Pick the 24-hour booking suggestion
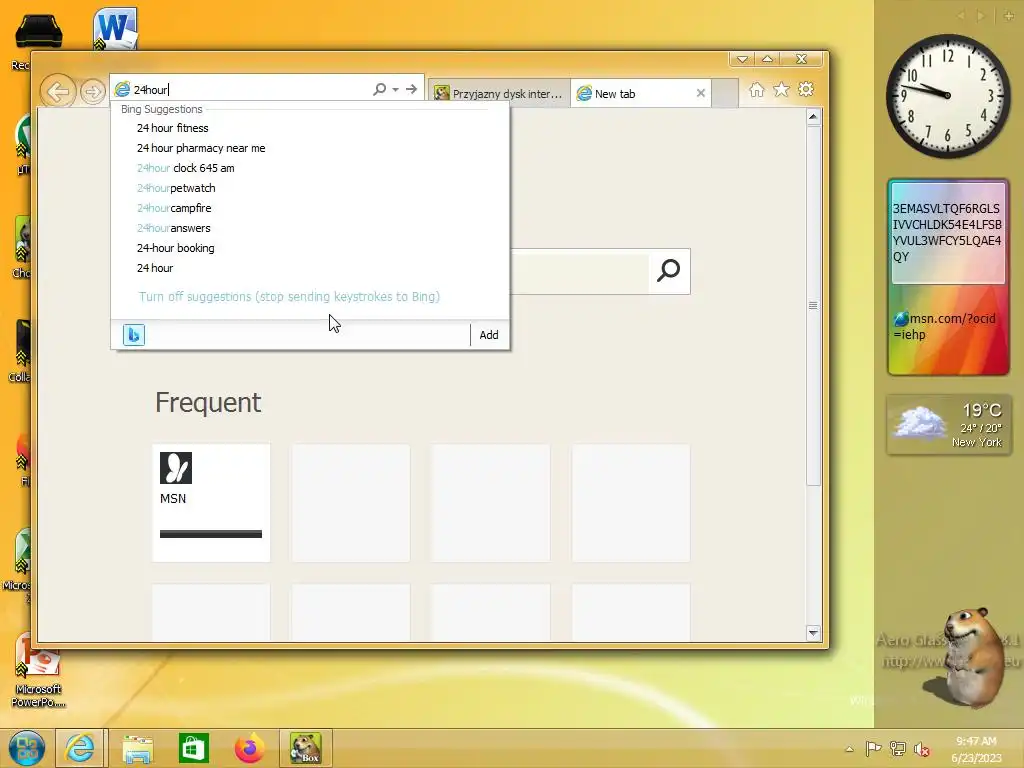This screenshot has width=1024, height=768. coord(310,248)
